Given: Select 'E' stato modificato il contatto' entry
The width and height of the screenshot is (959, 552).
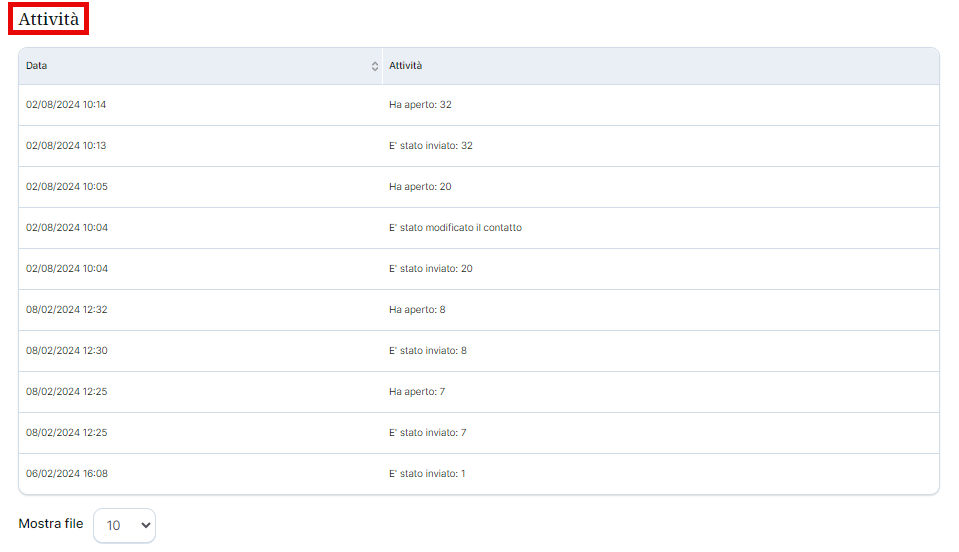Looking at the screenshot, I should pos(455,228).
